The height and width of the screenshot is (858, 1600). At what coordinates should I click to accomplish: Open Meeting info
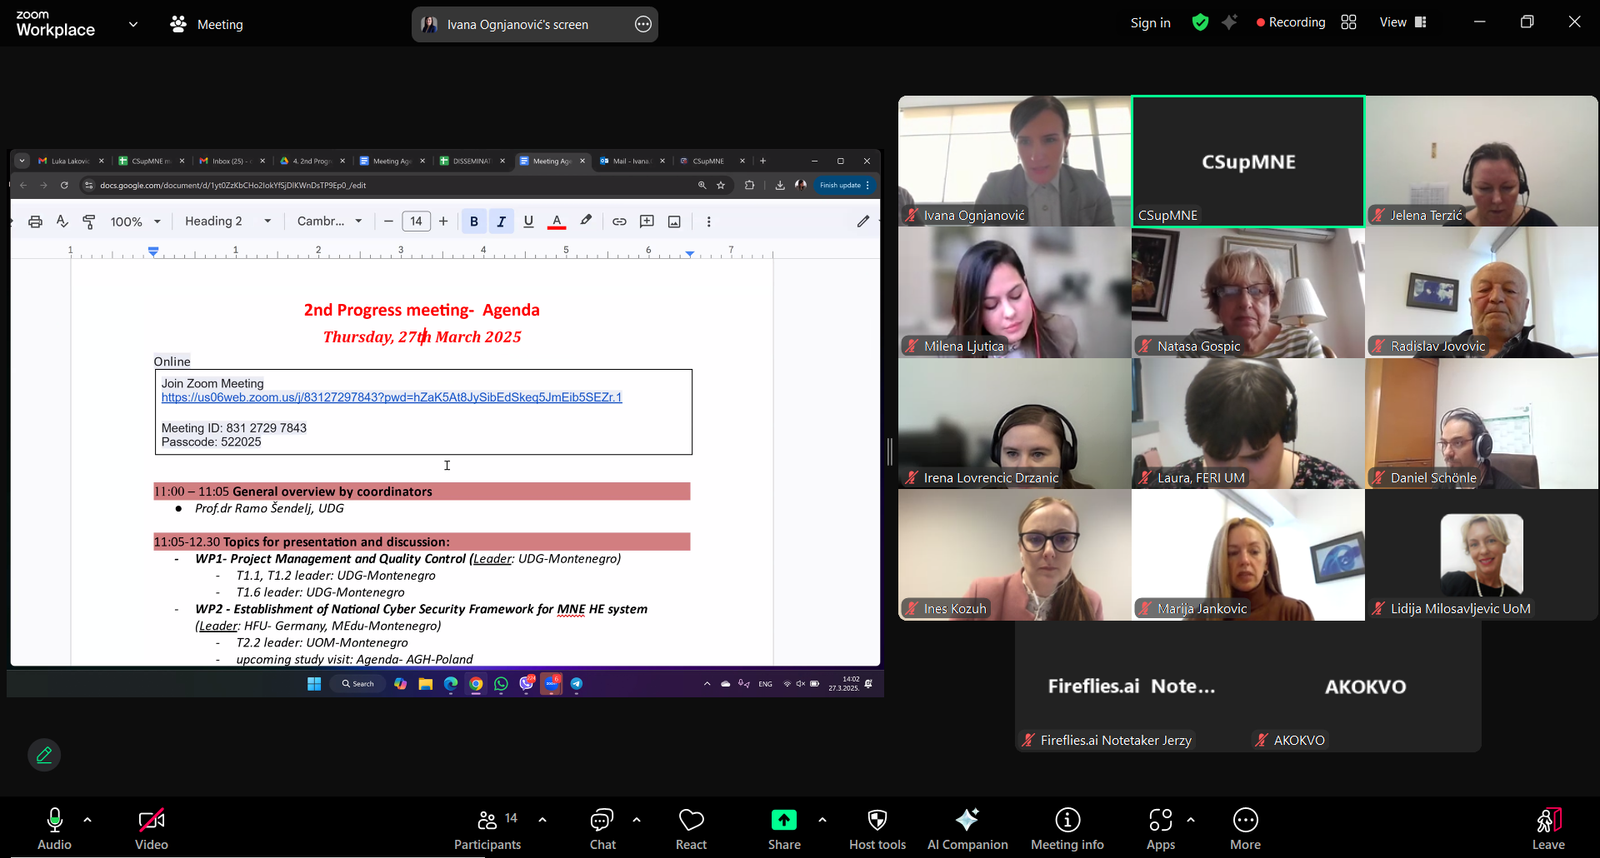1067,829
